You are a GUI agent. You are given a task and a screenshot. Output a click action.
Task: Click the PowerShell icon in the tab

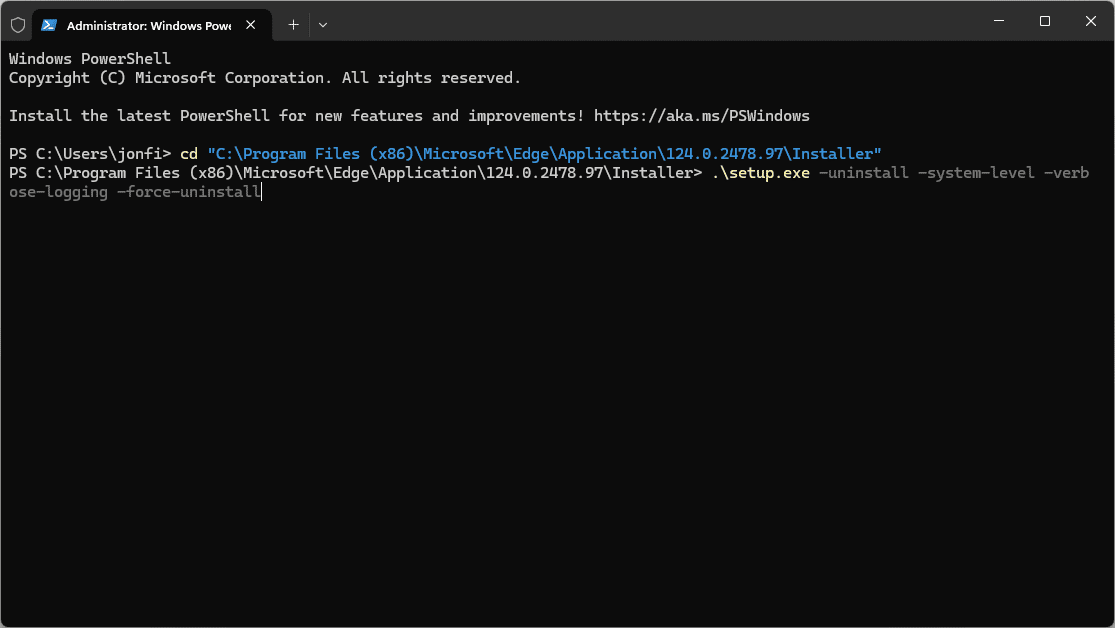(49, 25)
